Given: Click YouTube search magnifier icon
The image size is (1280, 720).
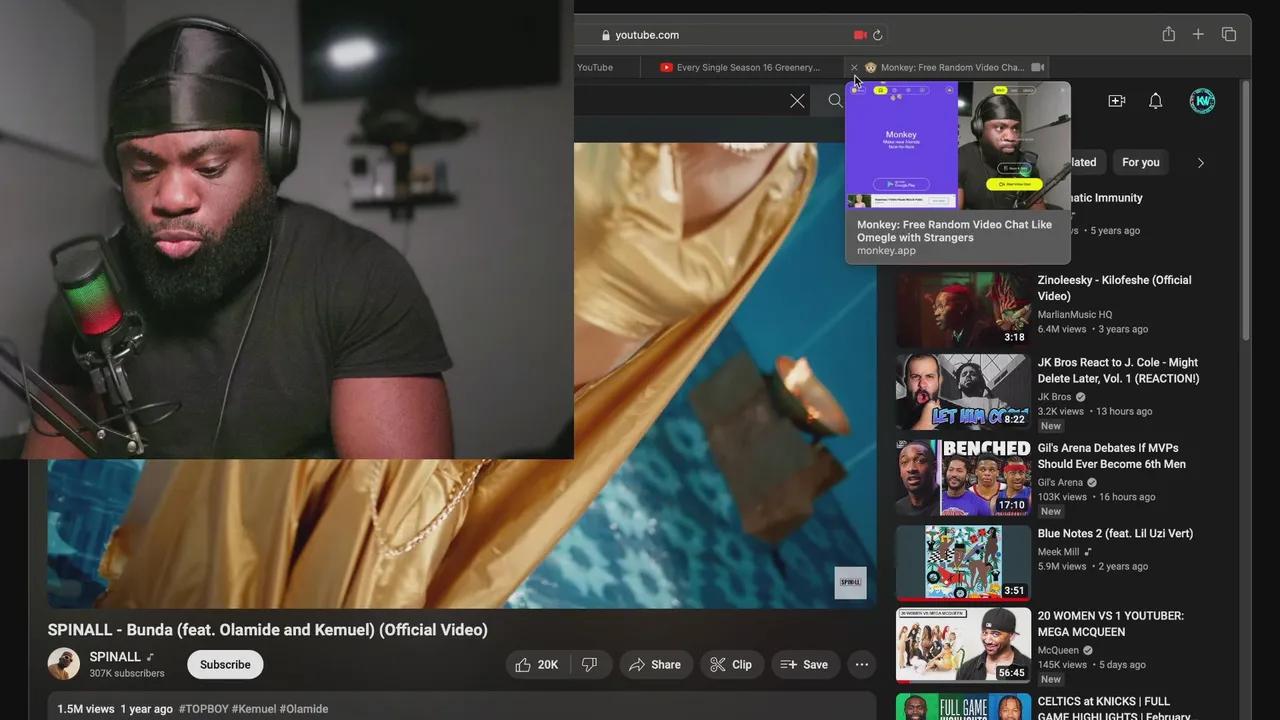Looking at the screenshot, I should tap(835, 100).
